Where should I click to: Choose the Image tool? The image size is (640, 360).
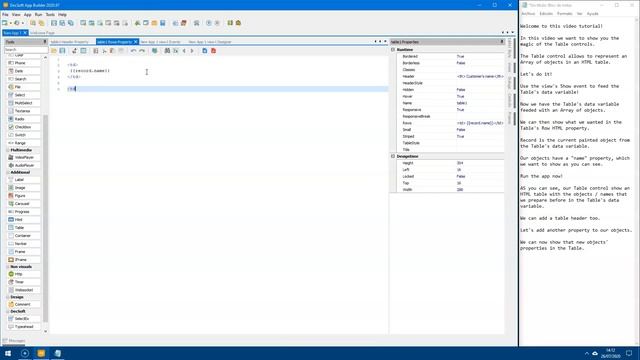pyautogui.click(x=24, y=188)
